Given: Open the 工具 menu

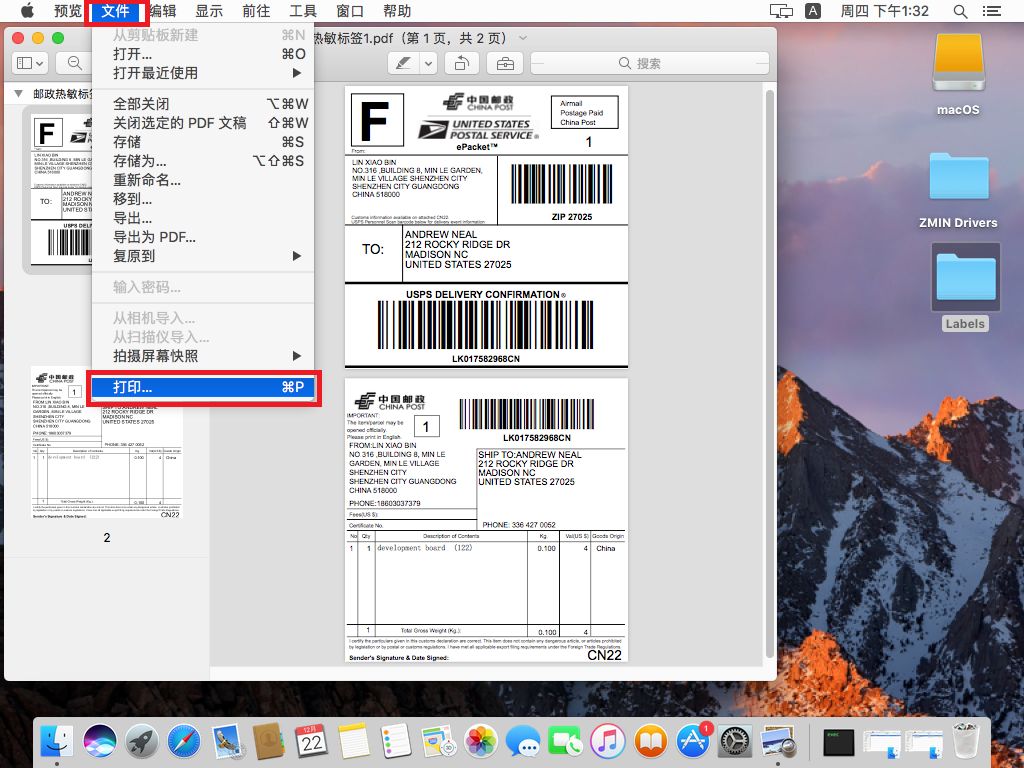Looking at the screenshot, I should click(x=303, y=11).
